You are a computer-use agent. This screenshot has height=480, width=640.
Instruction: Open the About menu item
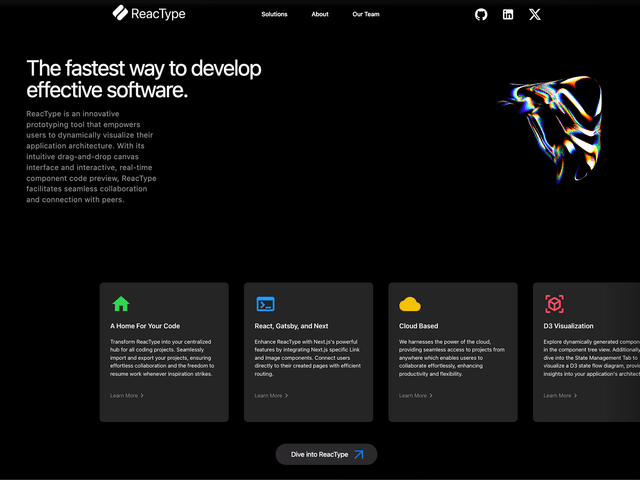[x=320, y=14]
